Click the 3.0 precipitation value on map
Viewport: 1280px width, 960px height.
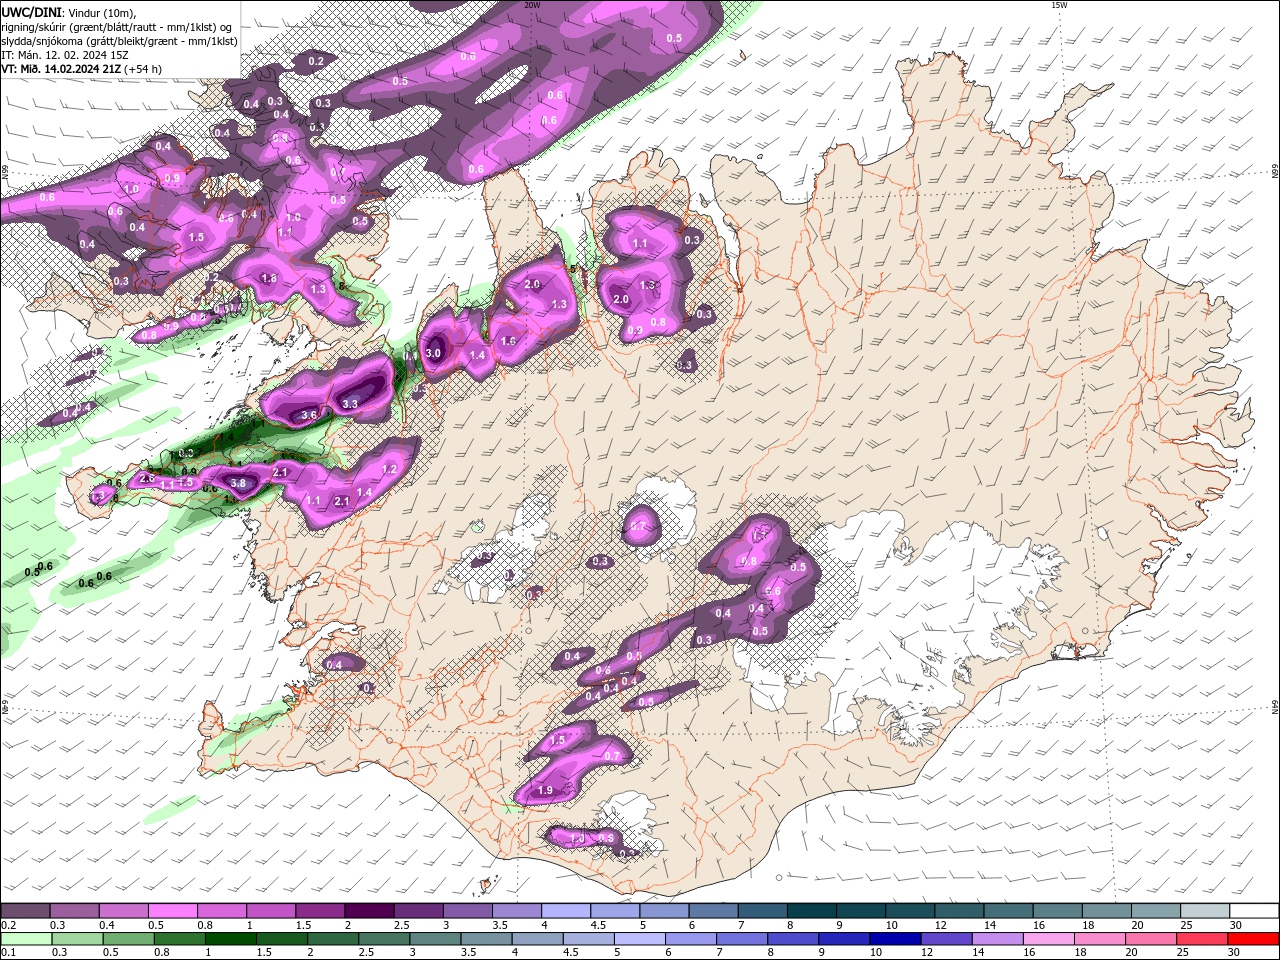pyautogui.click(x=433, y=353)
